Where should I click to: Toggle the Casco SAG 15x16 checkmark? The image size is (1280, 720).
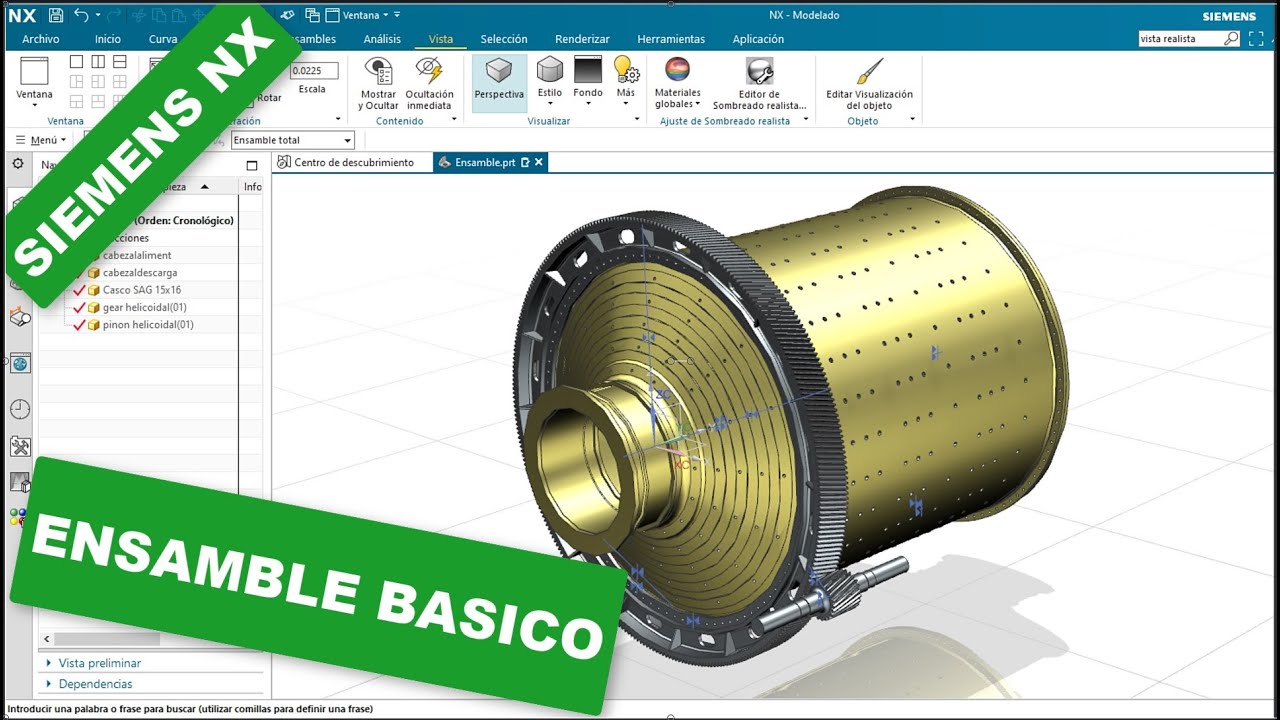click(79, 290)
